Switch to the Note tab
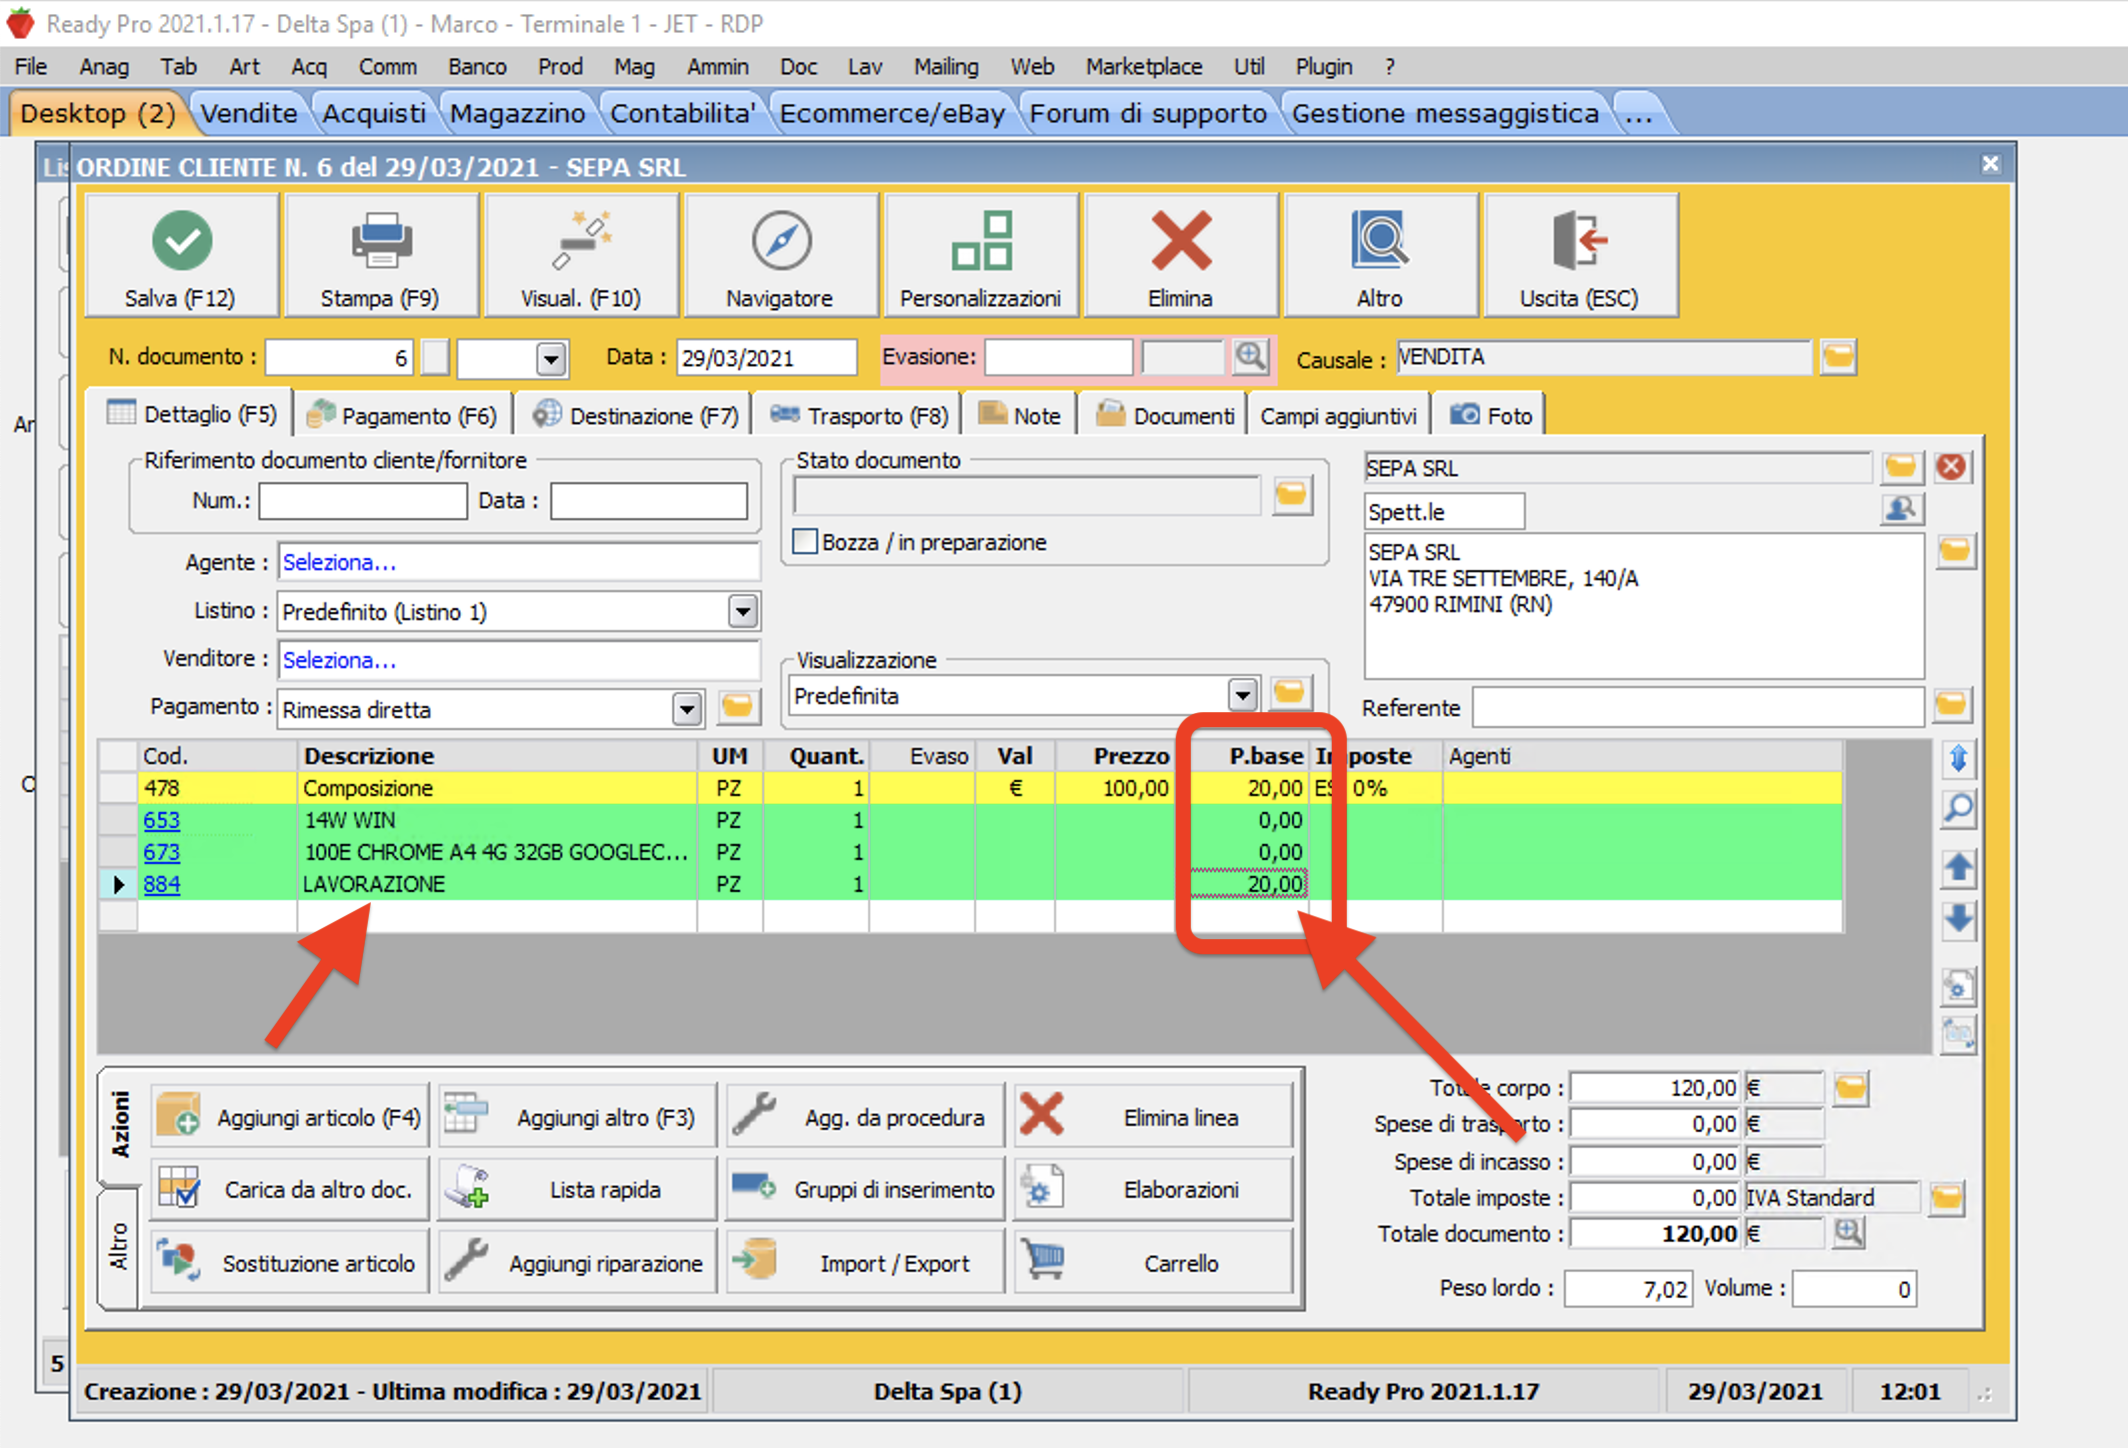The width and height of the screenshot is (2128, 1448). point(1020,415)
